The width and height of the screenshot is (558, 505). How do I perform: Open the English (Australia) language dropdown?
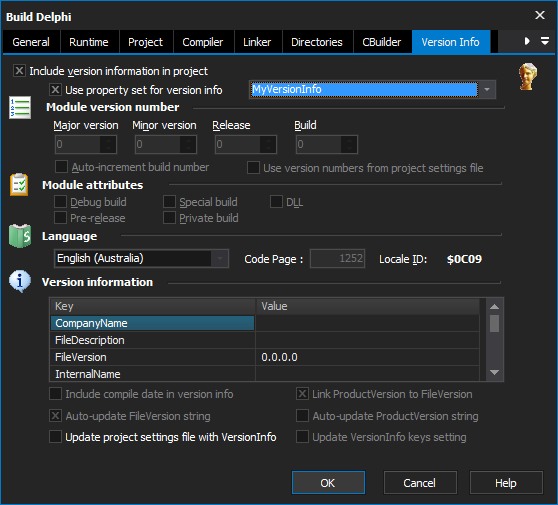pyautogui.click(x=220, y=258)
